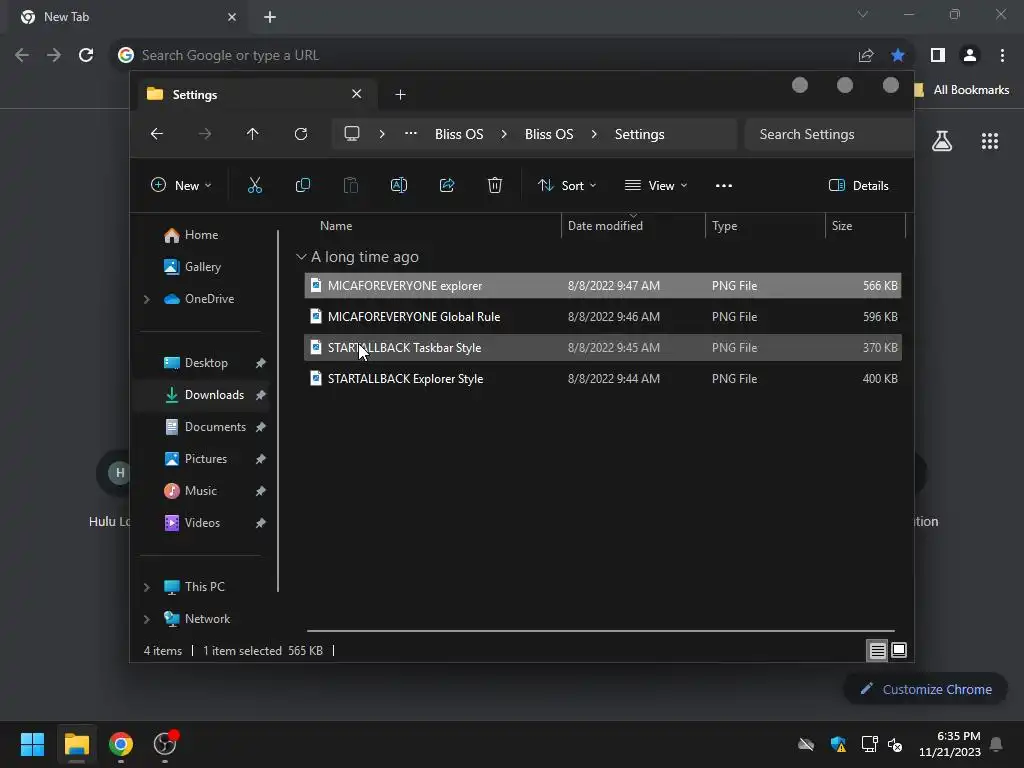
Task: Click Chrome's bookmark star icon
Action: coord(898,55)
